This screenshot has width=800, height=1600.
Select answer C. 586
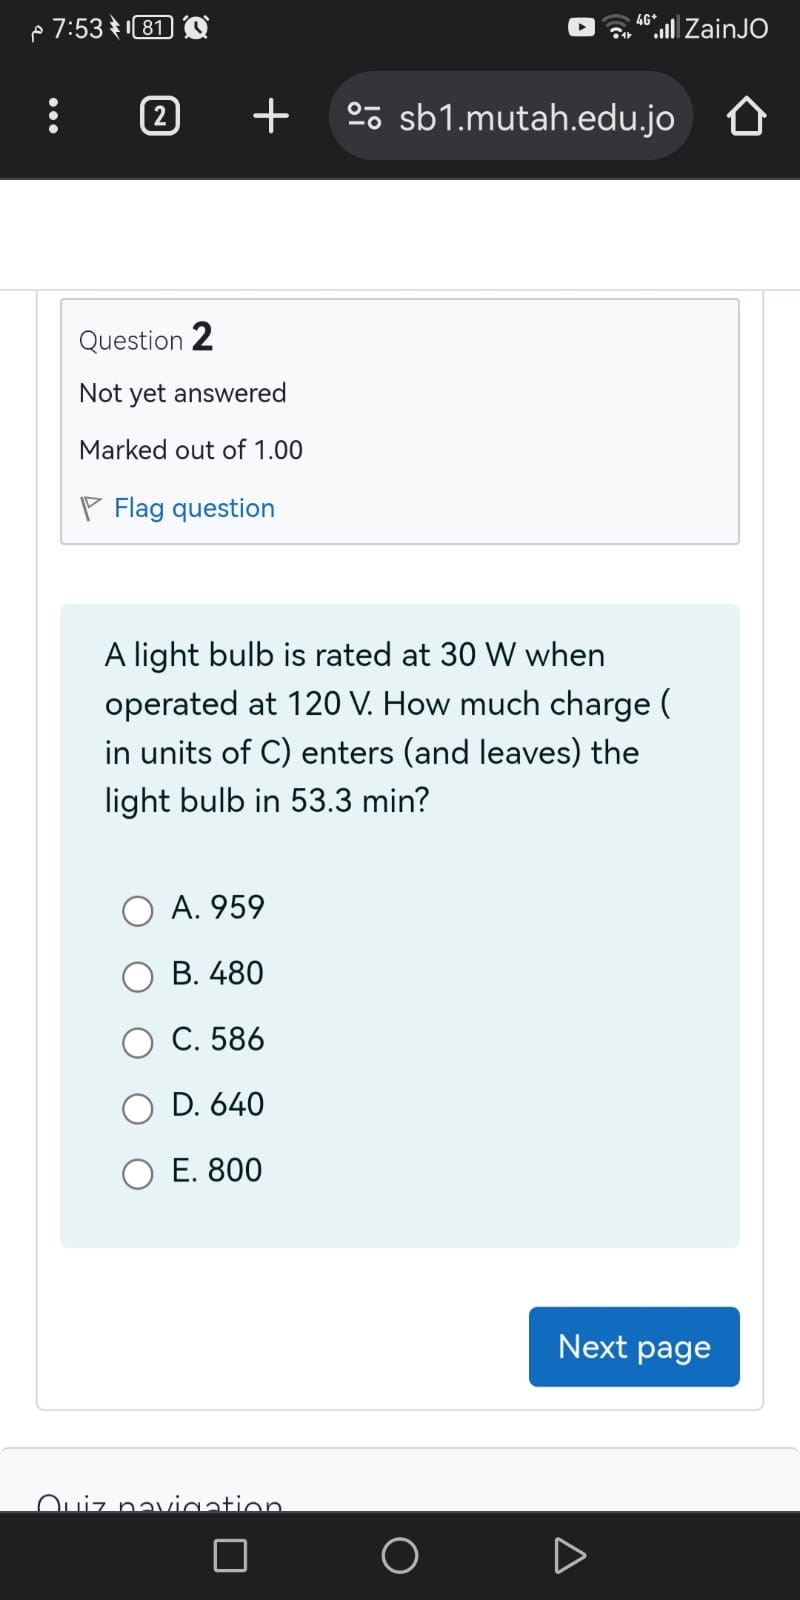point(138,1043)
